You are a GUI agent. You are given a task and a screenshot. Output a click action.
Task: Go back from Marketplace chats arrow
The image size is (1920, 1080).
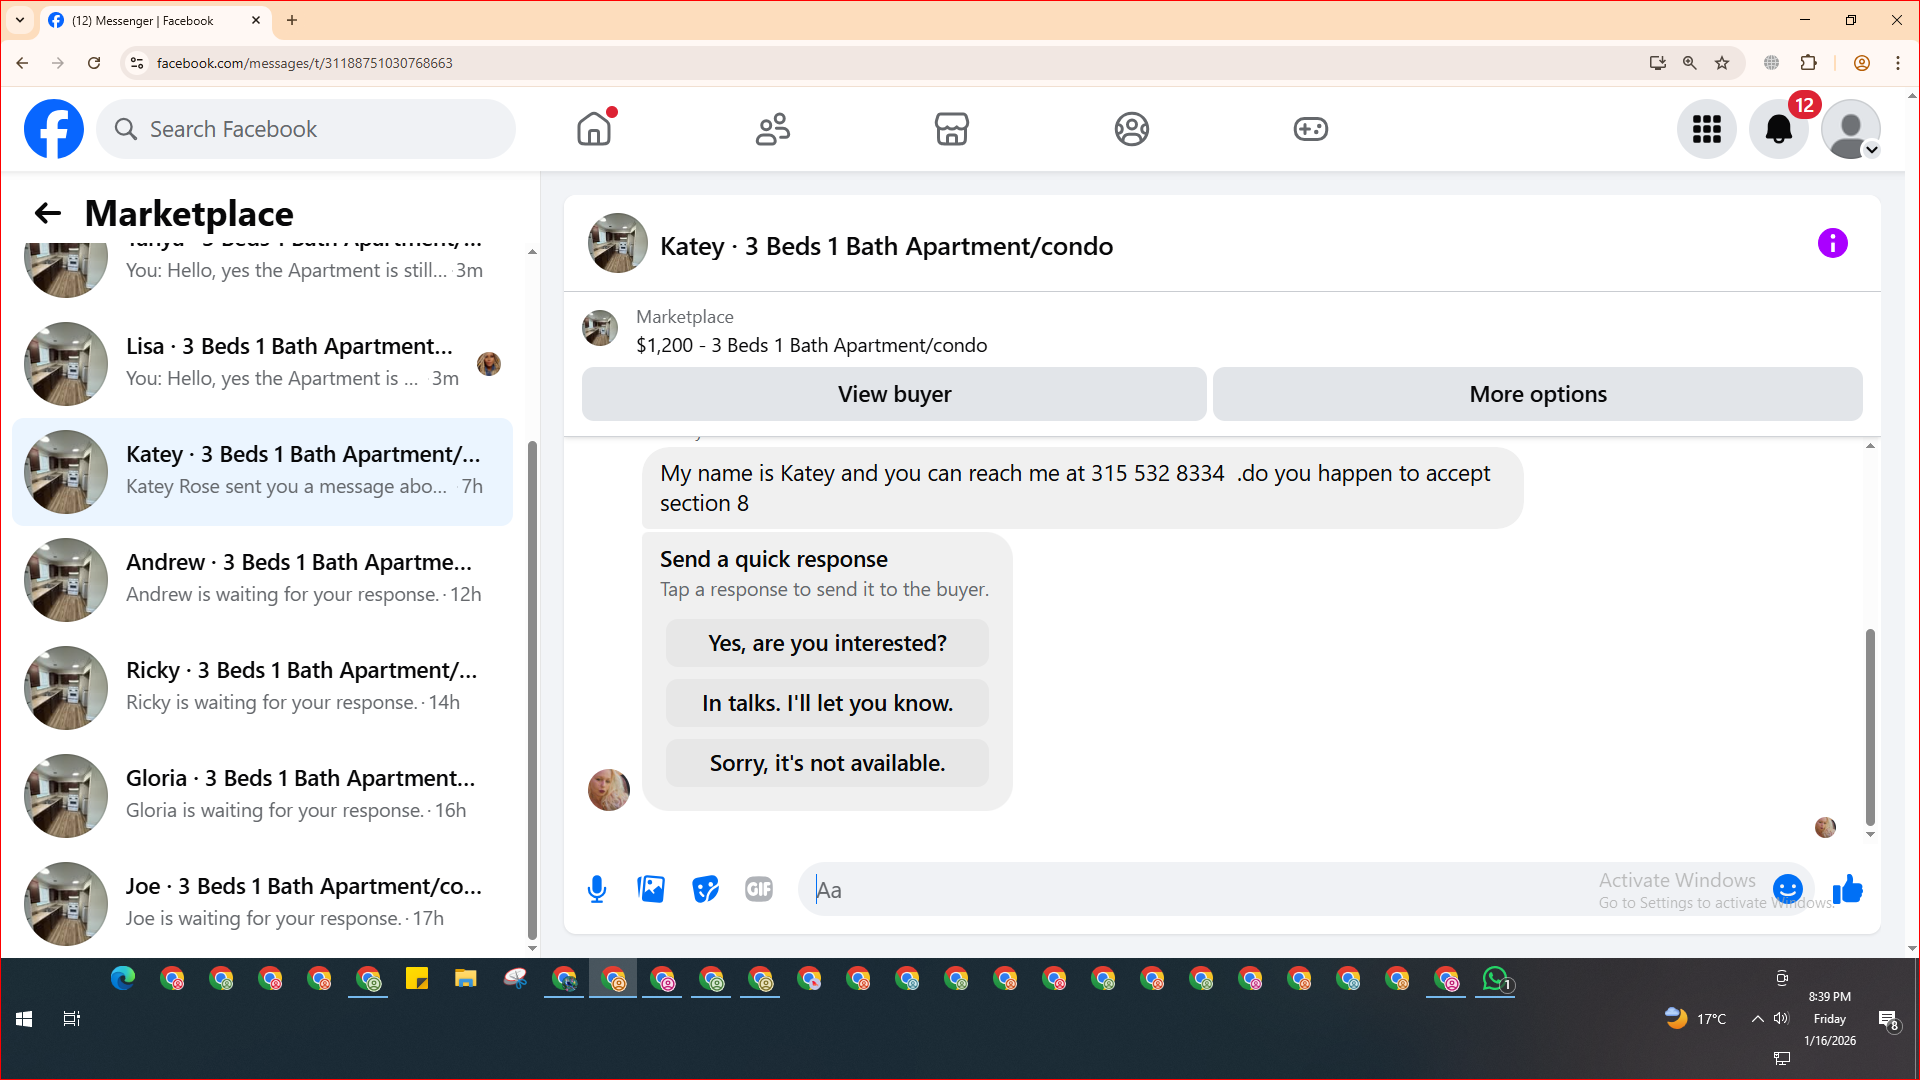[47, 213]
